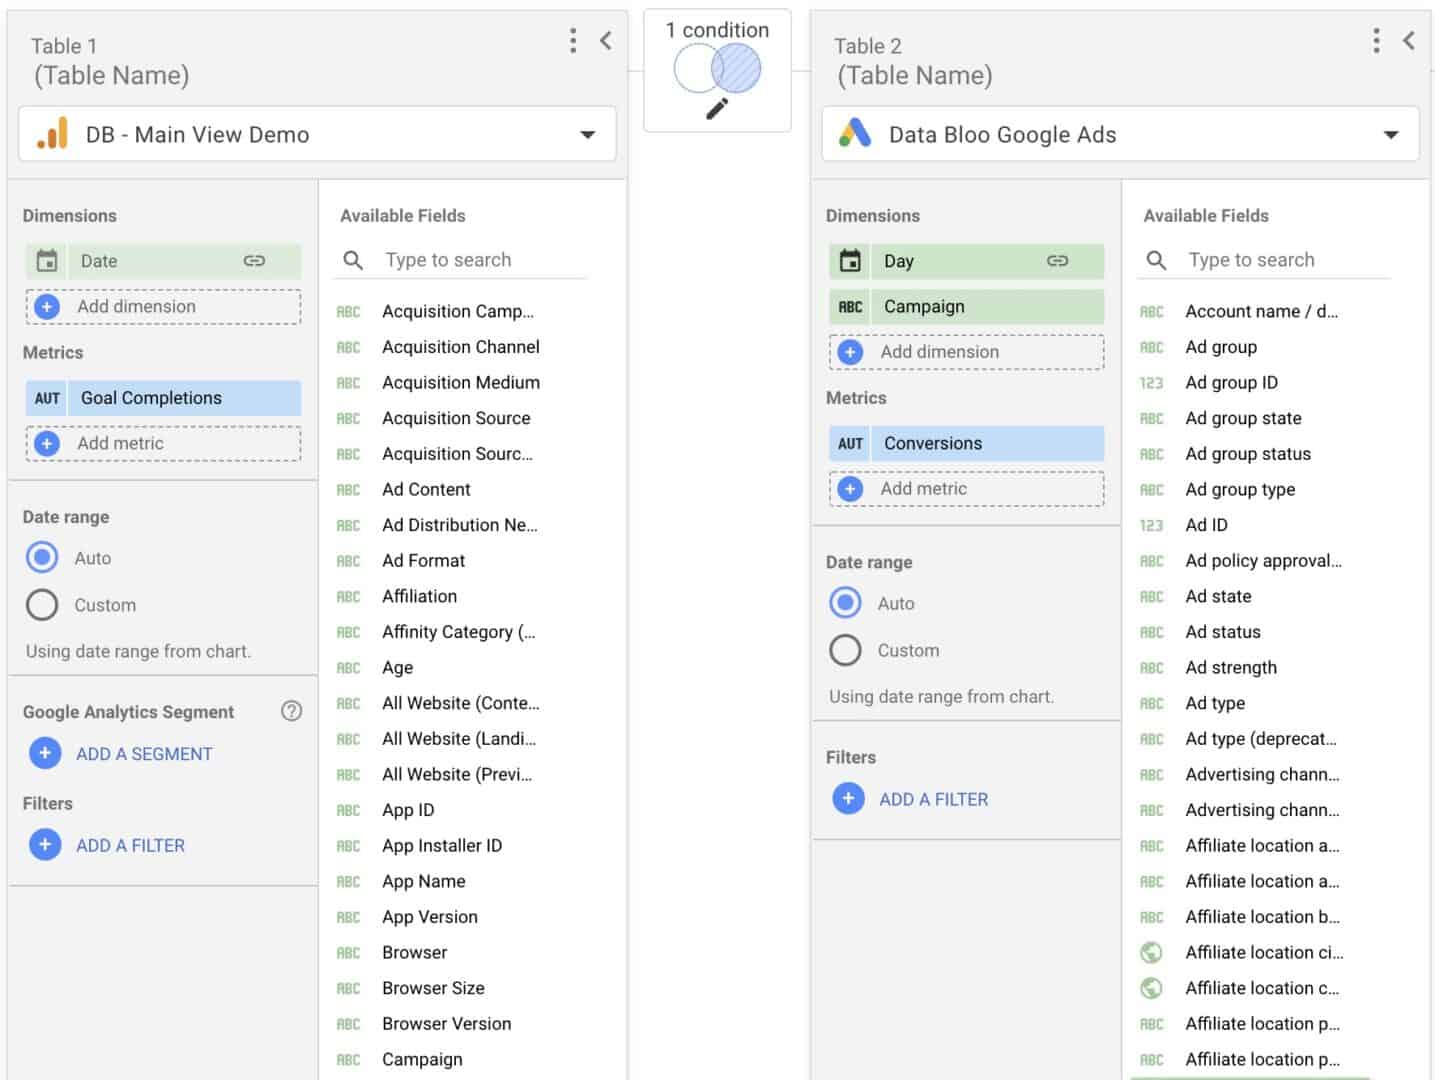The height and width of the screenshot is (1080, 1435).
Task: Click the link icon next to Day dimension
Action: (1057, 260)
